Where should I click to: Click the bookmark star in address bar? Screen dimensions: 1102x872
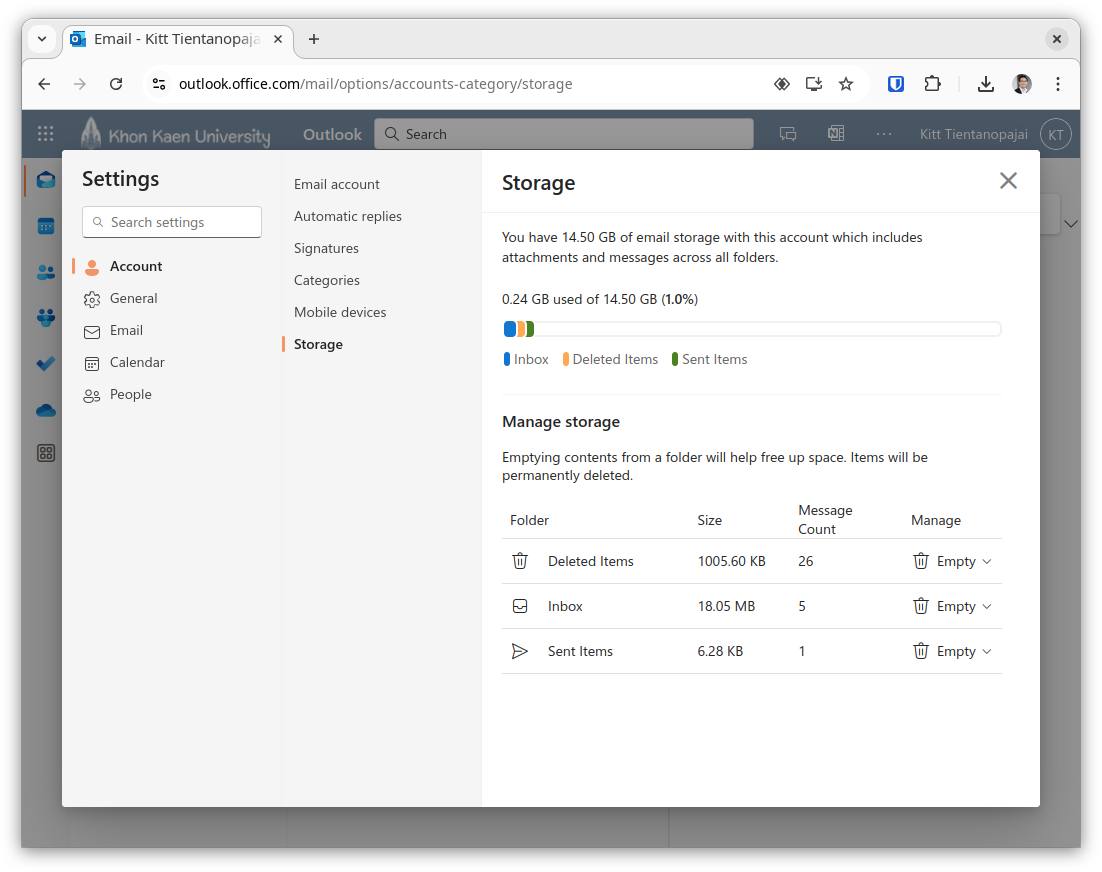pos(846,84)
